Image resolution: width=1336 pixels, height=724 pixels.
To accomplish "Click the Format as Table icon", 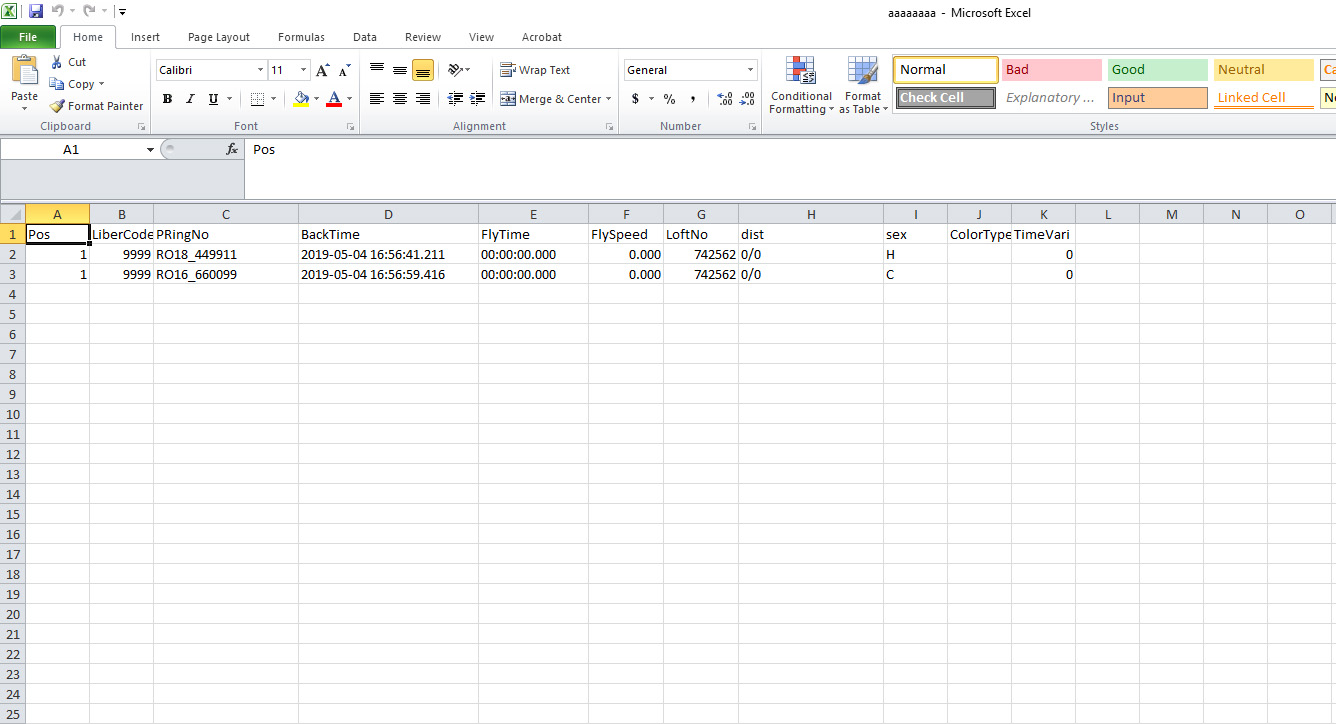I will pos(862,86).
